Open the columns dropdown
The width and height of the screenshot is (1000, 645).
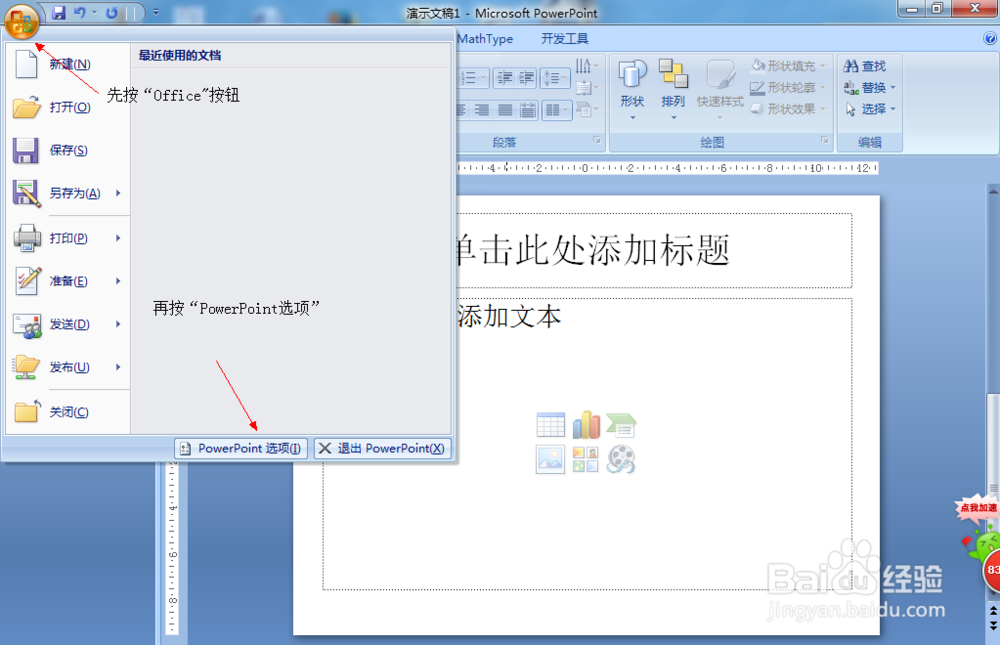(555, 110)
